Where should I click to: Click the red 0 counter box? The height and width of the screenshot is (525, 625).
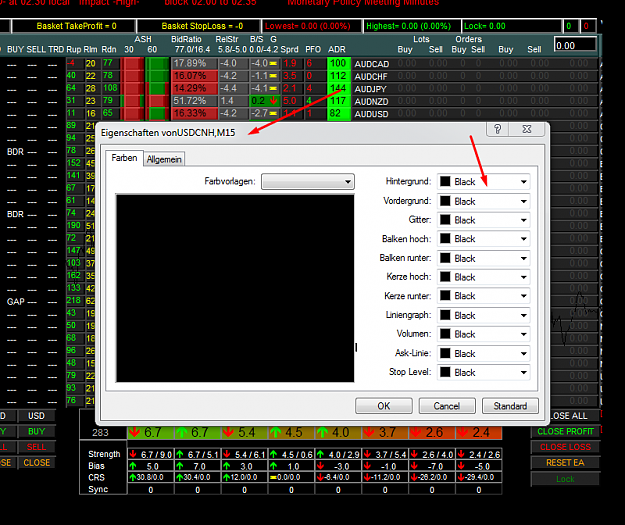pos(586,26)
